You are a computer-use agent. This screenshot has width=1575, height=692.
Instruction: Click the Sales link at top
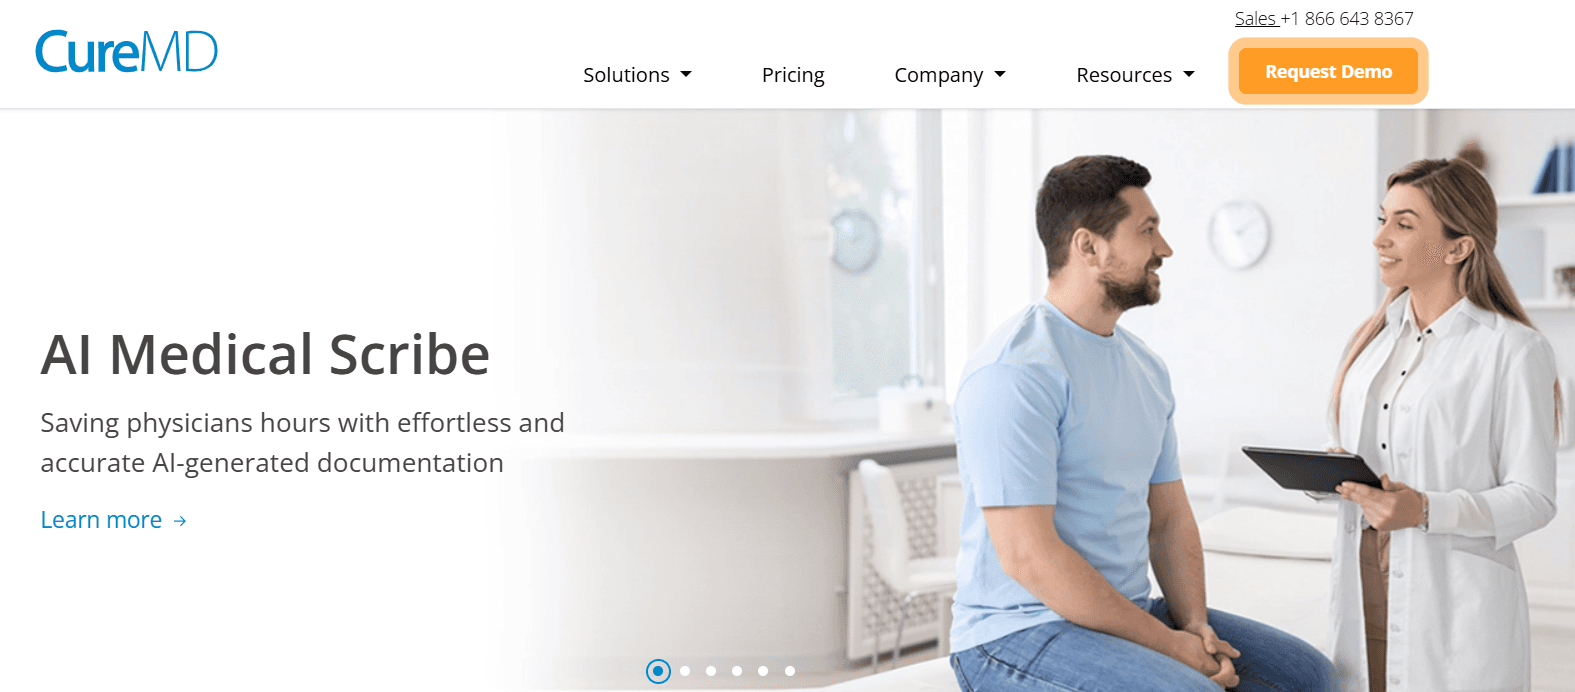tap(1257, 19)
